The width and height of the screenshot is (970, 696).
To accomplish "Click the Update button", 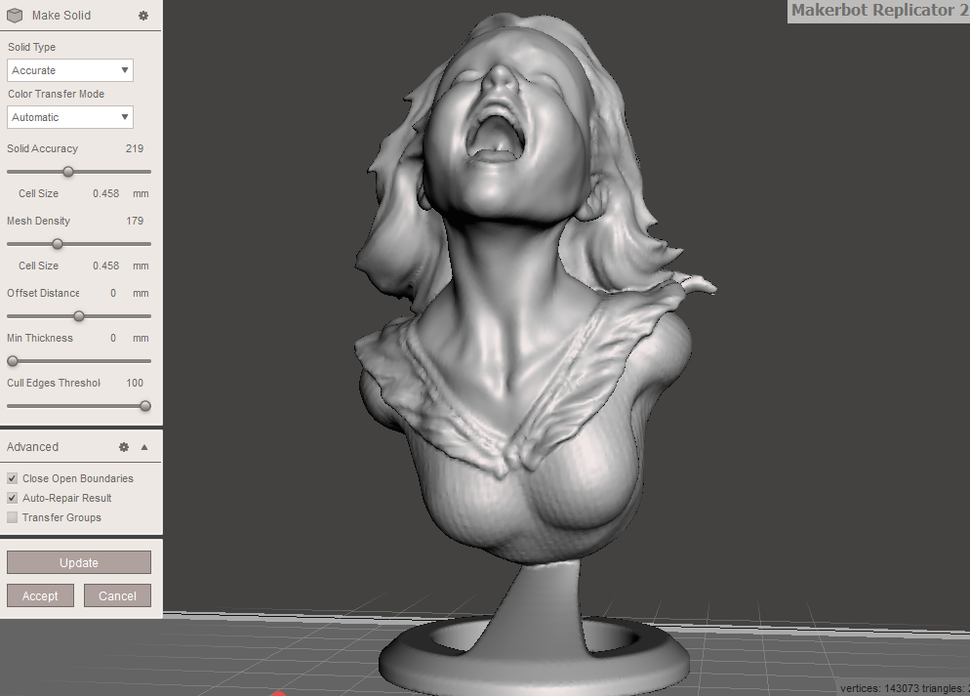I will coord(79,562).
